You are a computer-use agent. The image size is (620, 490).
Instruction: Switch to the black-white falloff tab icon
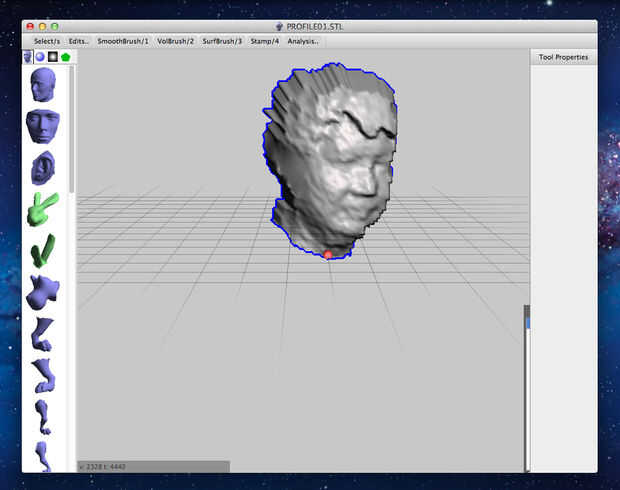53,57
